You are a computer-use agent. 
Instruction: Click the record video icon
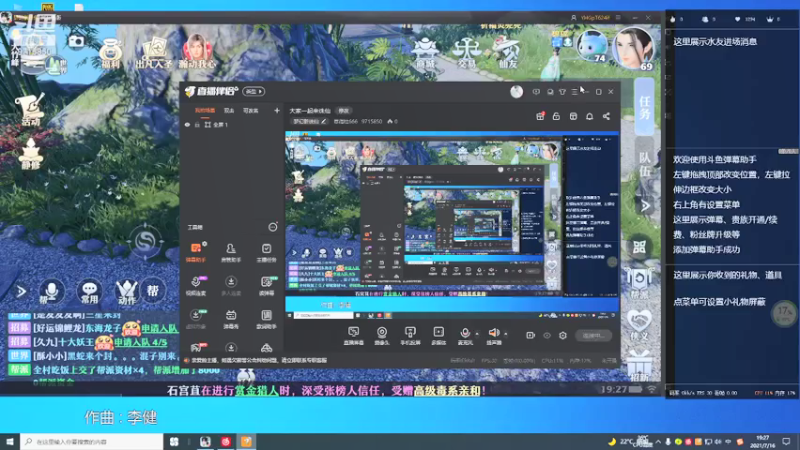point(530,335)
